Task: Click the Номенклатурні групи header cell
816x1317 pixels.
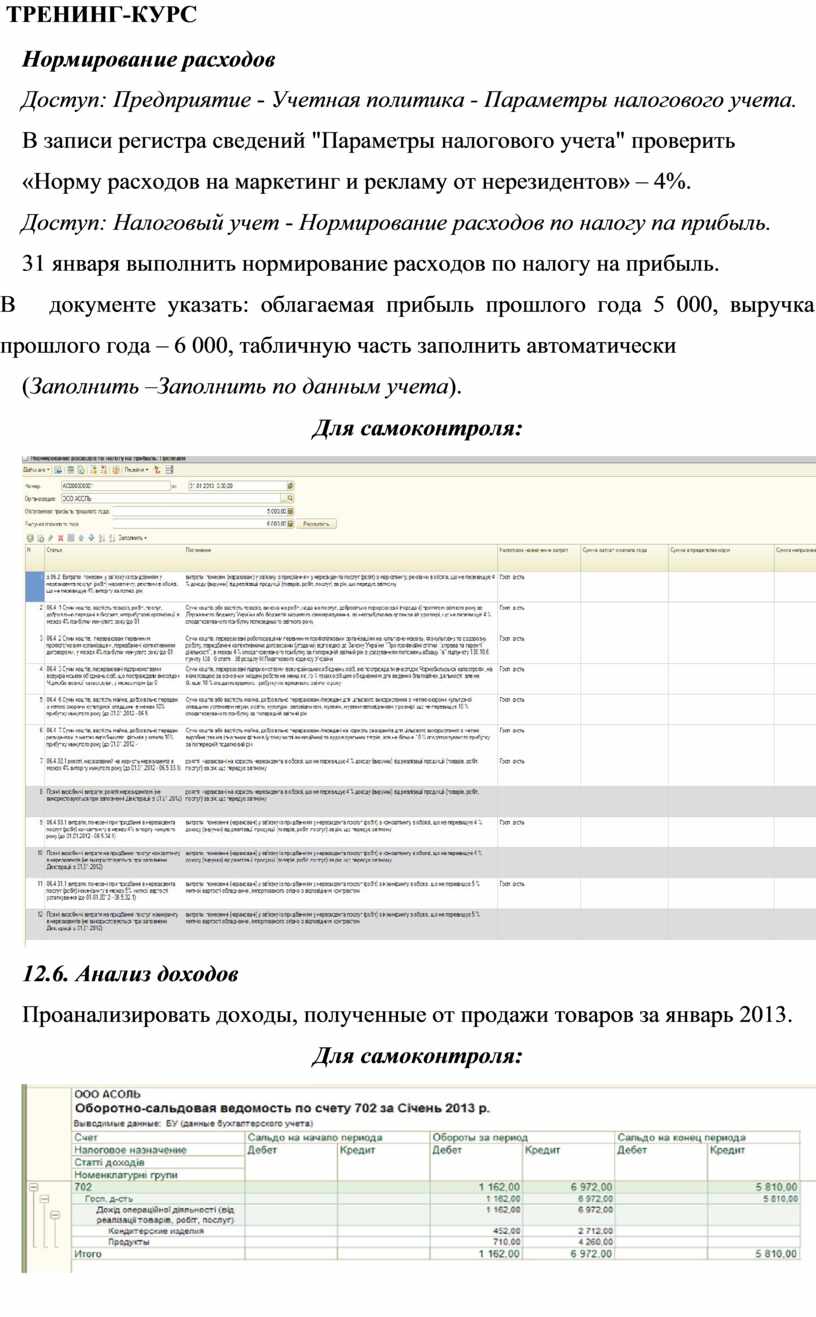Action: [x=158, y=1175]
